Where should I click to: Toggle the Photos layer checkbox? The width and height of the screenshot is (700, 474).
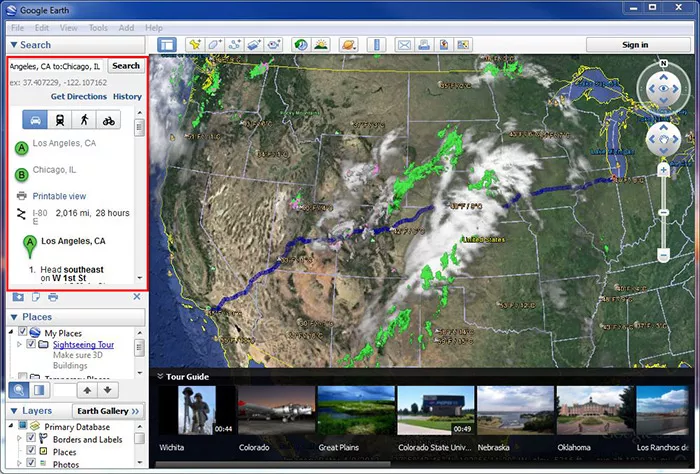[31, 462]
